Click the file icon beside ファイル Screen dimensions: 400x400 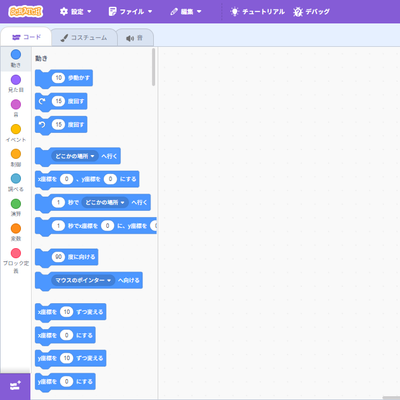click(112, 12)
